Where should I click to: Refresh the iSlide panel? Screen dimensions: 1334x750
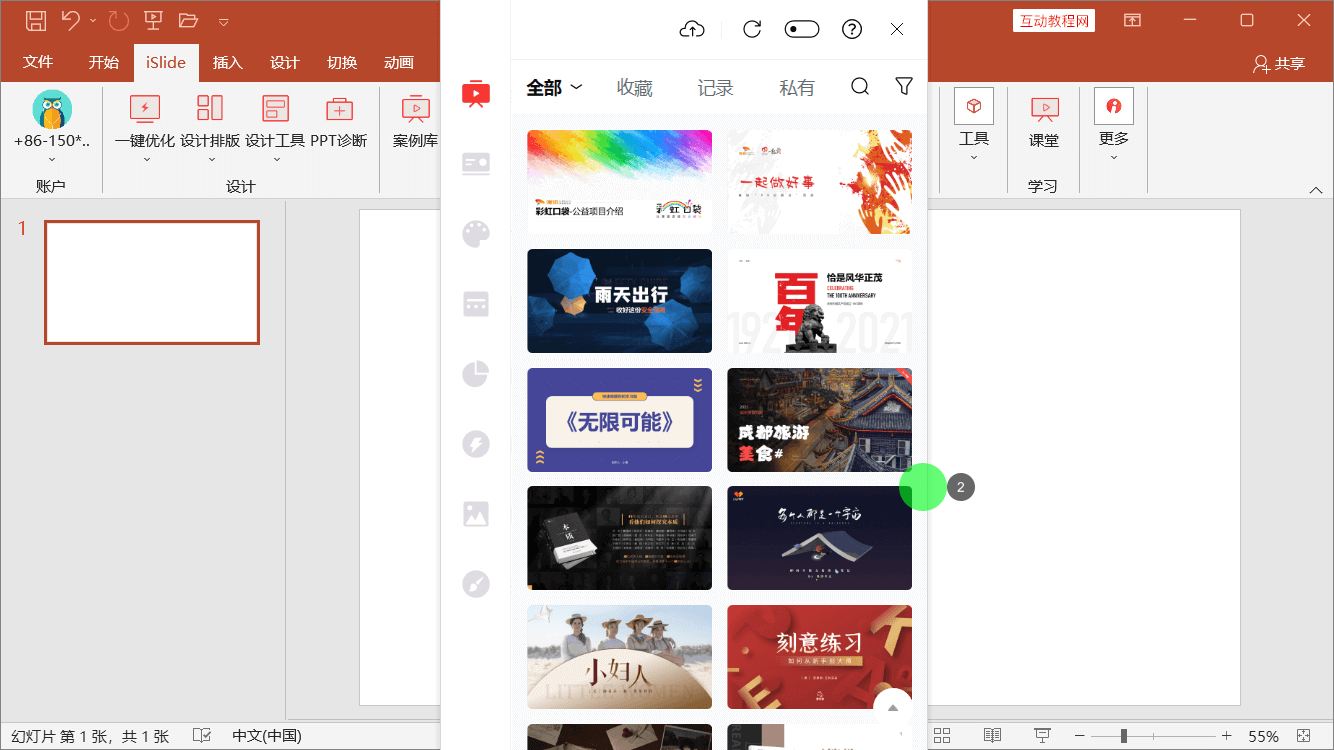(752, 29)
